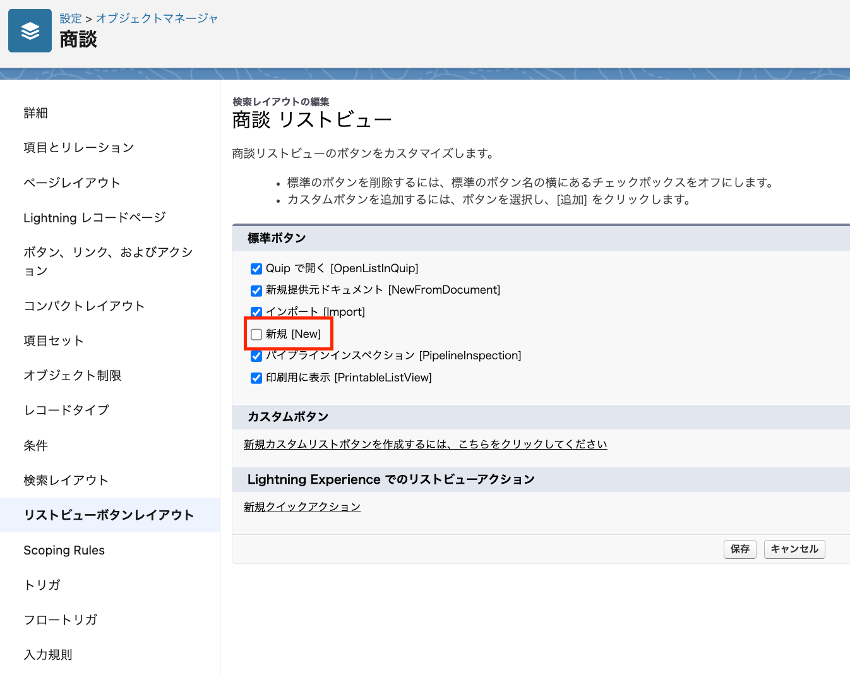Viewport: 850px width, 678px height.
Task: Uncheck the Quip で開く [OpenListInQuip] checkbox
Action: click(256, 269)
